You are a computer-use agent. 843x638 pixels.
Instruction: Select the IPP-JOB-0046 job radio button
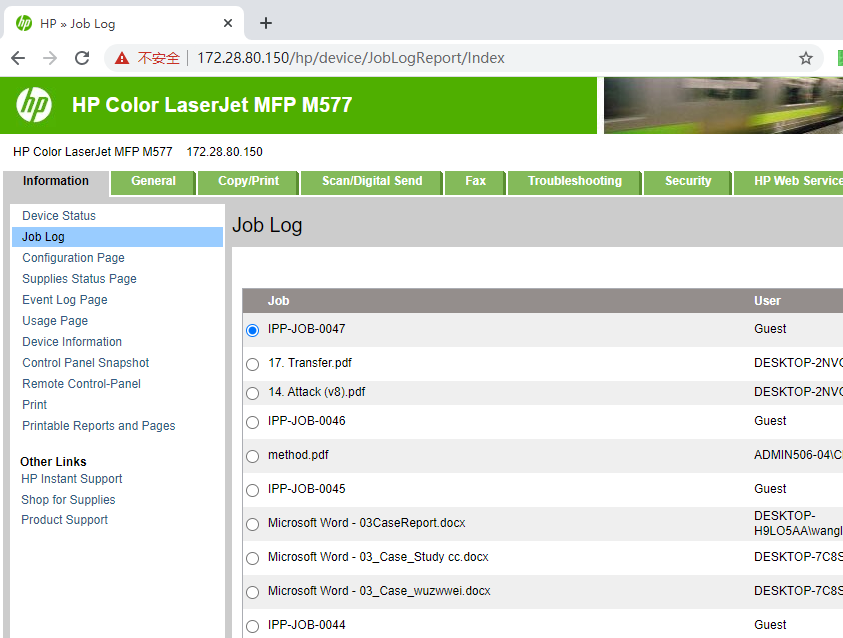[252, 421]
